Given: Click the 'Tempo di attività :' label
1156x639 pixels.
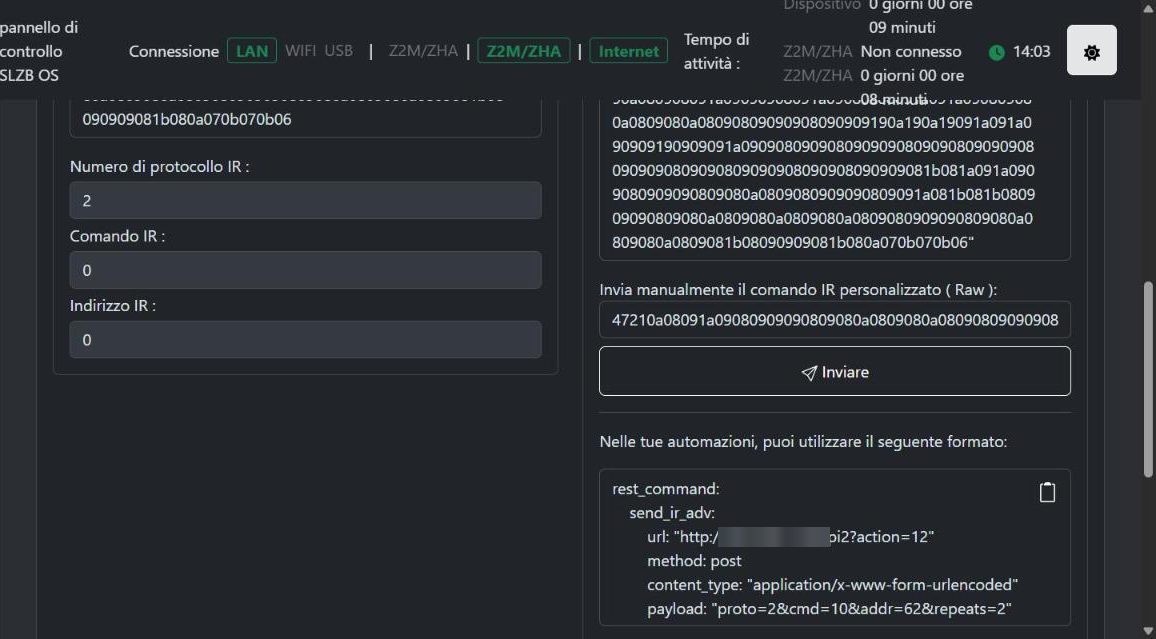Looking at the screenshot, I should pyautogui.click(x=716, y=52).
